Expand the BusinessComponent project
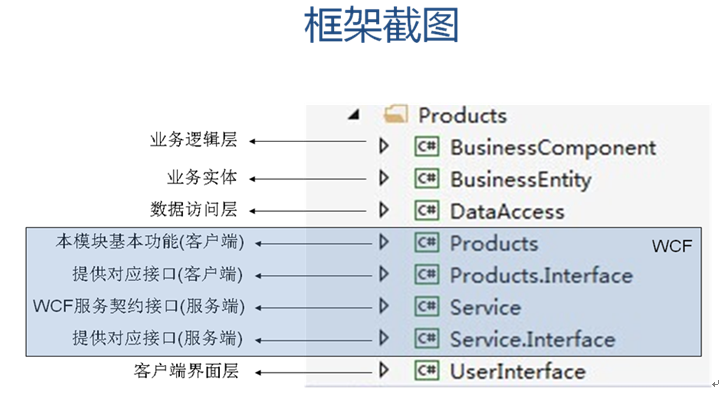Image resolution: width=723 pixels, height=396 pixels. pyautogui.click(x=384, y=146)
